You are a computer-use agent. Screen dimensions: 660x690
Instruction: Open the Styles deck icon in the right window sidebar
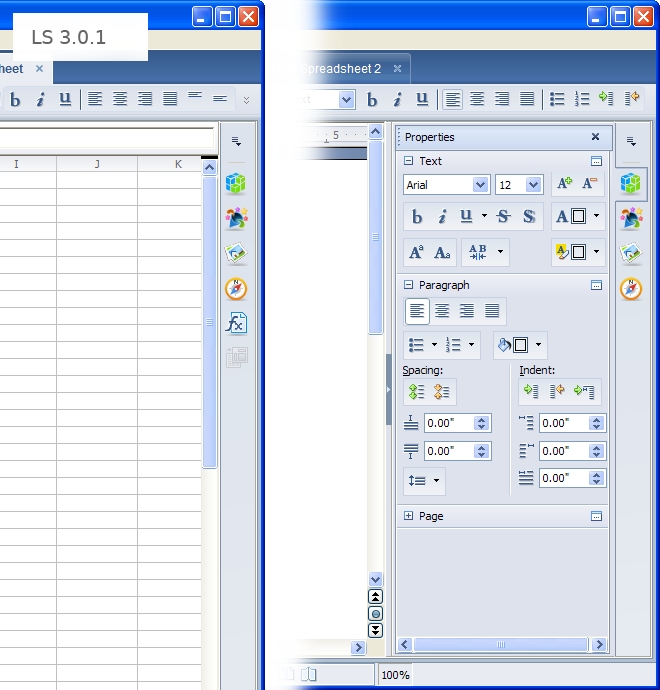tap(631, 218)
